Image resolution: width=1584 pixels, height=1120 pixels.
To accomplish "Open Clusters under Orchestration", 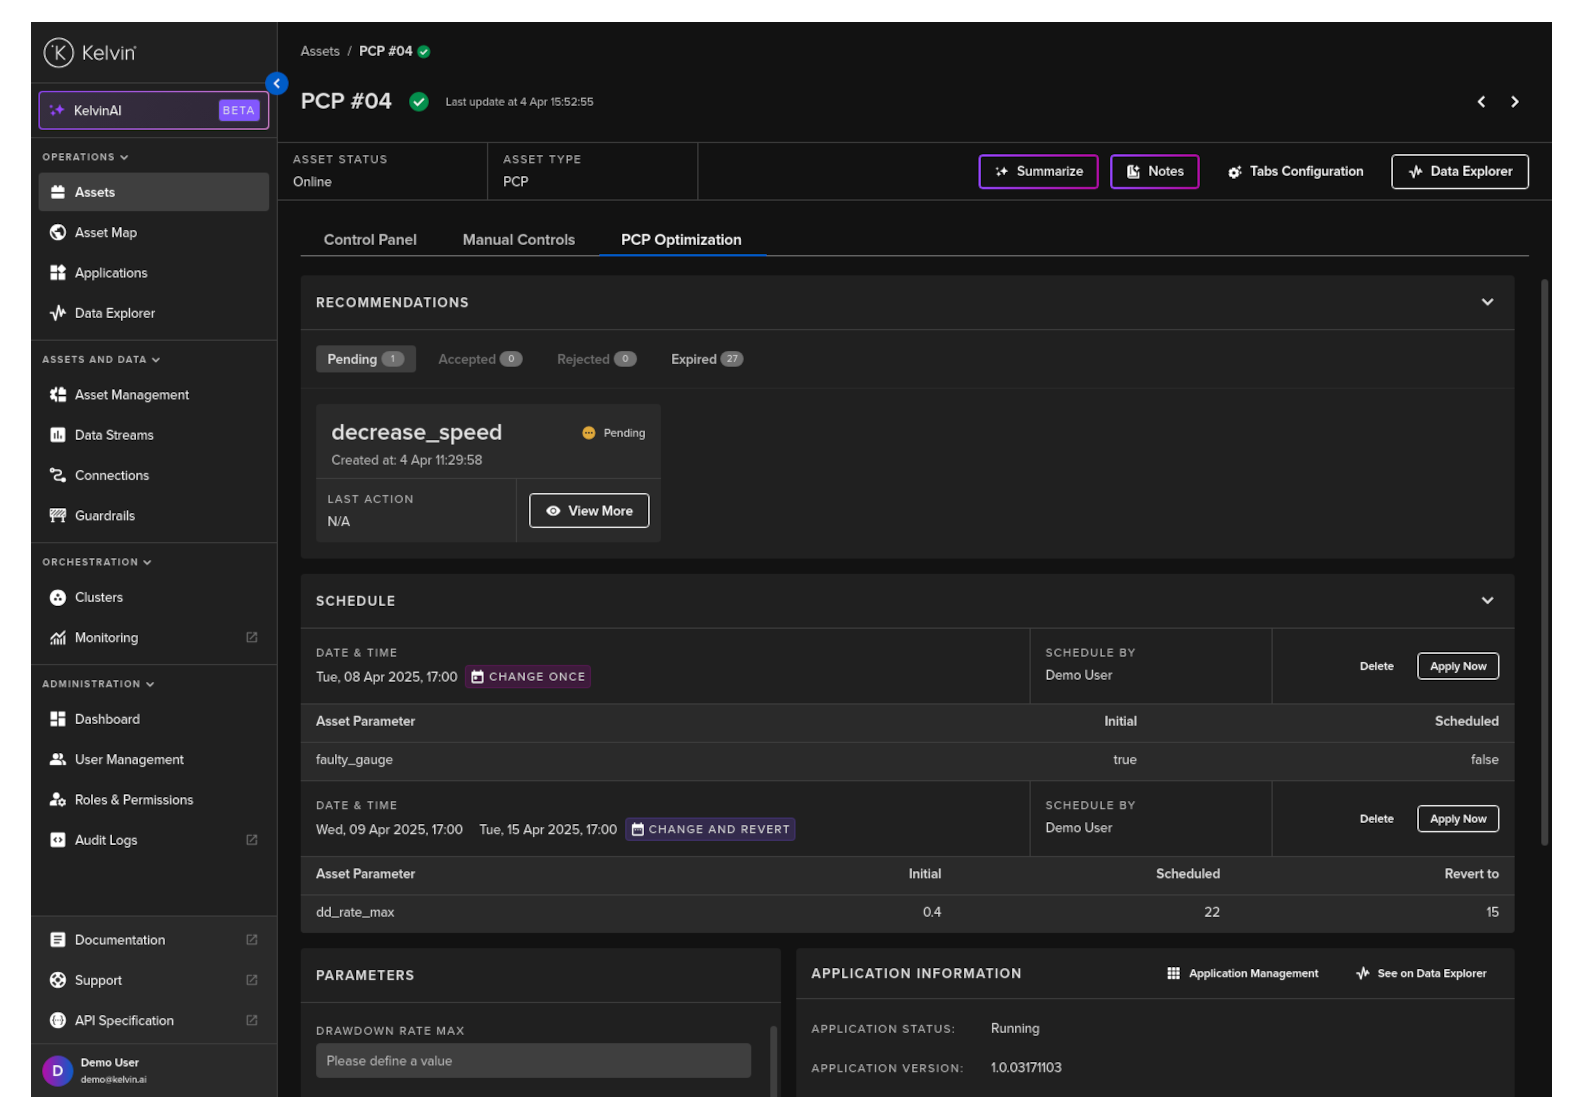I will point(98,598).
